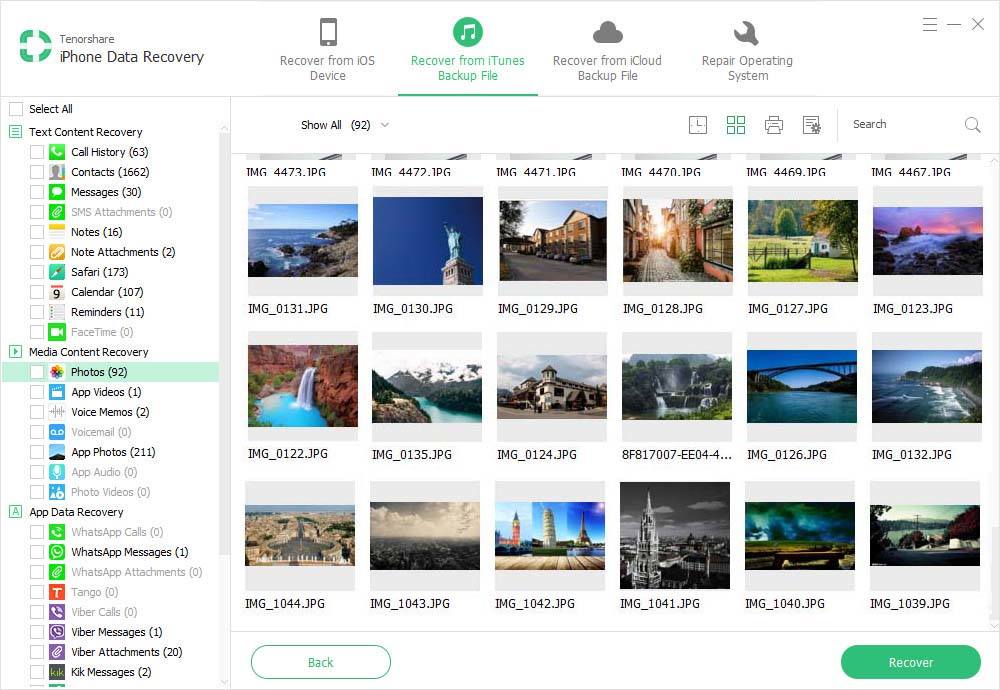Viewport: 1000px width, 690px height.
Task: Click the Messages speech bubble icon
Action: coord(57,192)
